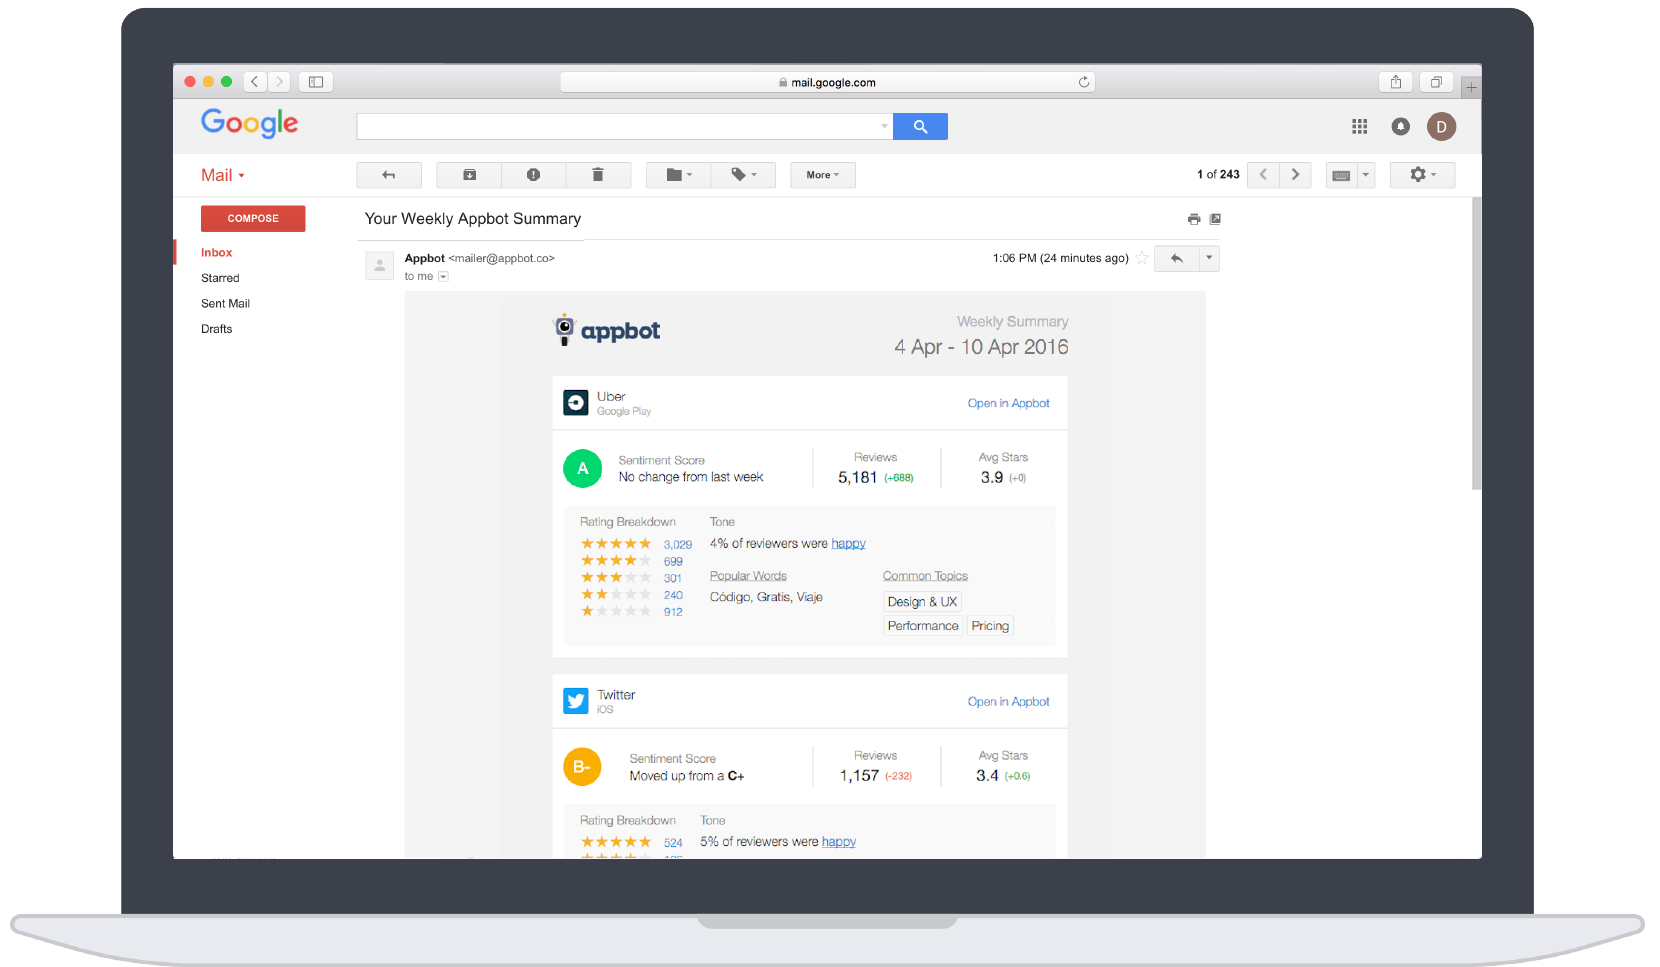Click Uber sentiment grade A badge
The width and height of the screenshot is (1660, 967).
pos(583,469)
